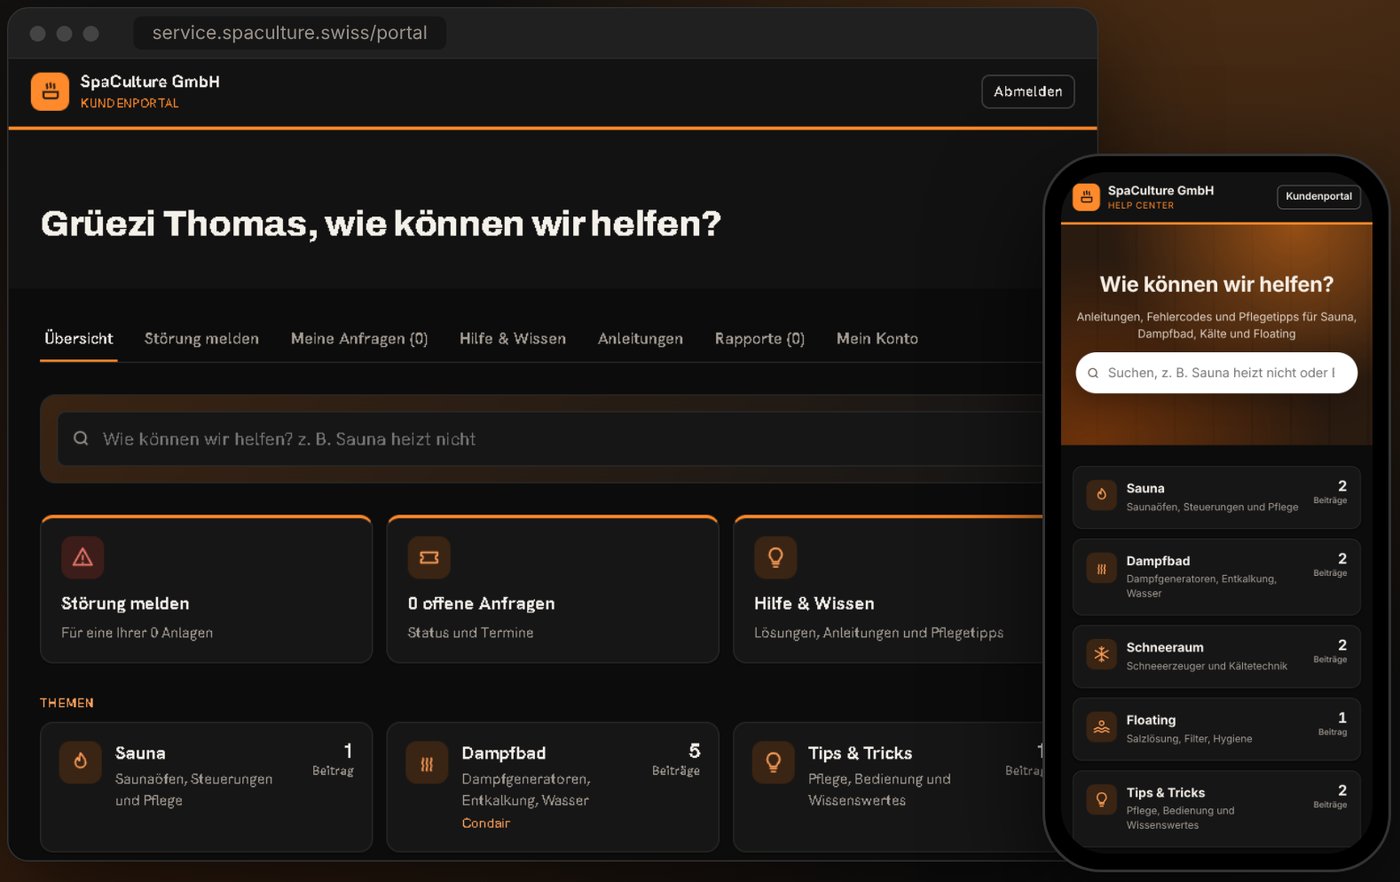Click the magnifier icon in phone search field

(x=1093, y=373)
